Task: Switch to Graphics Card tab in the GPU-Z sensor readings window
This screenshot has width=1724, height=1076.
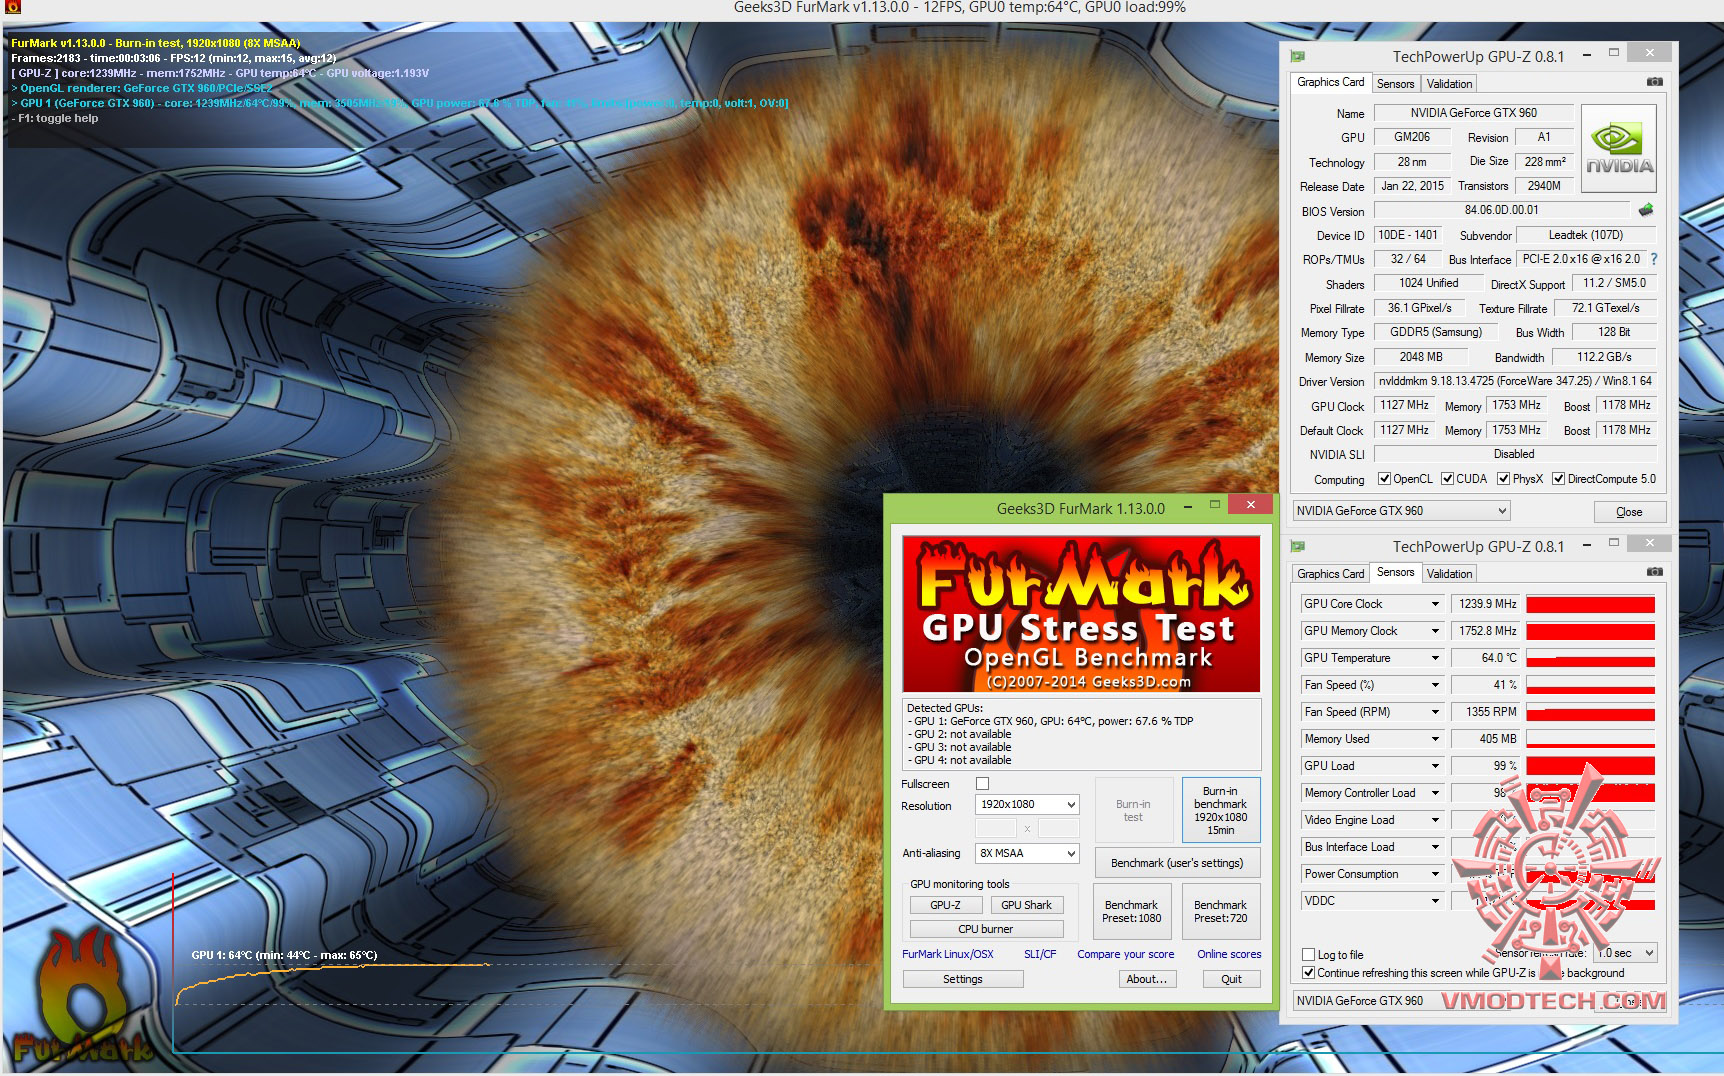Action: (1330, 574)
